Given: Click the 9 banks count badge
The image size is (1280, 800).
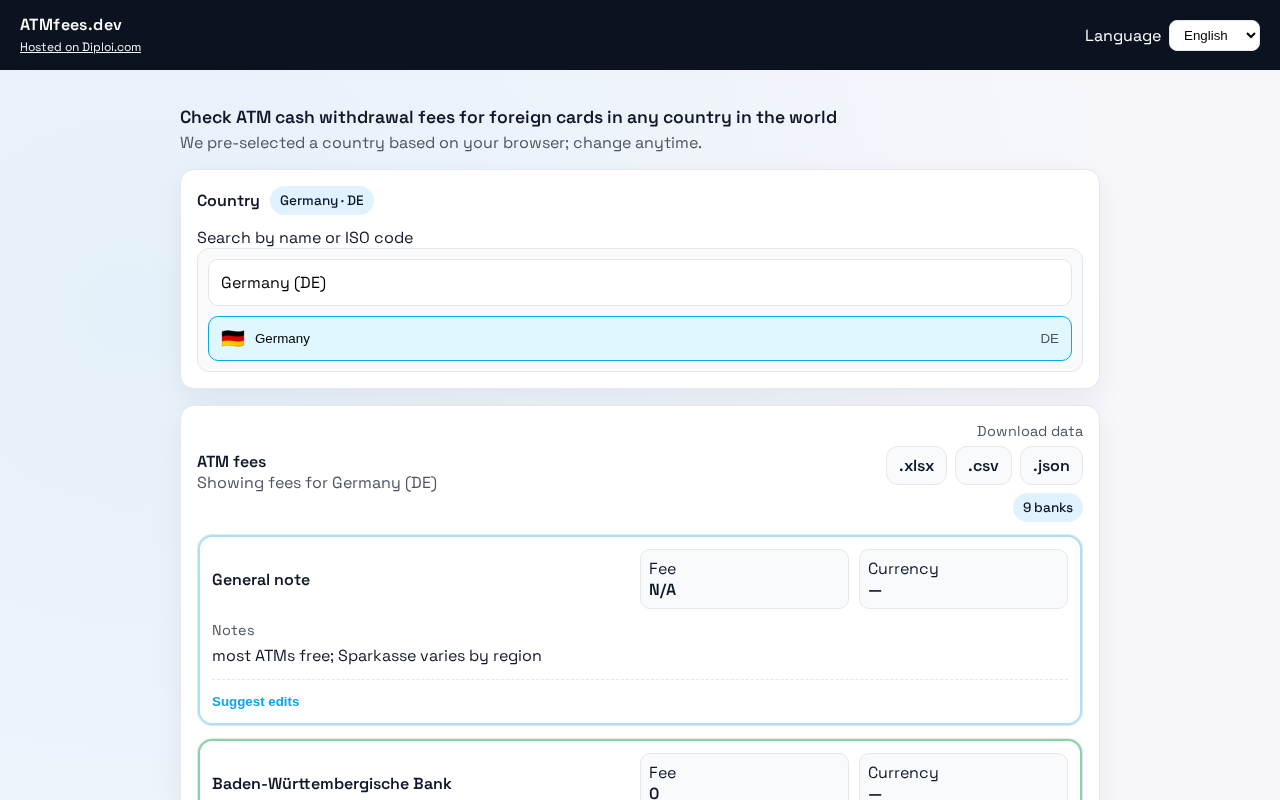Looking at the screenshot, I should pos(1047,508).
